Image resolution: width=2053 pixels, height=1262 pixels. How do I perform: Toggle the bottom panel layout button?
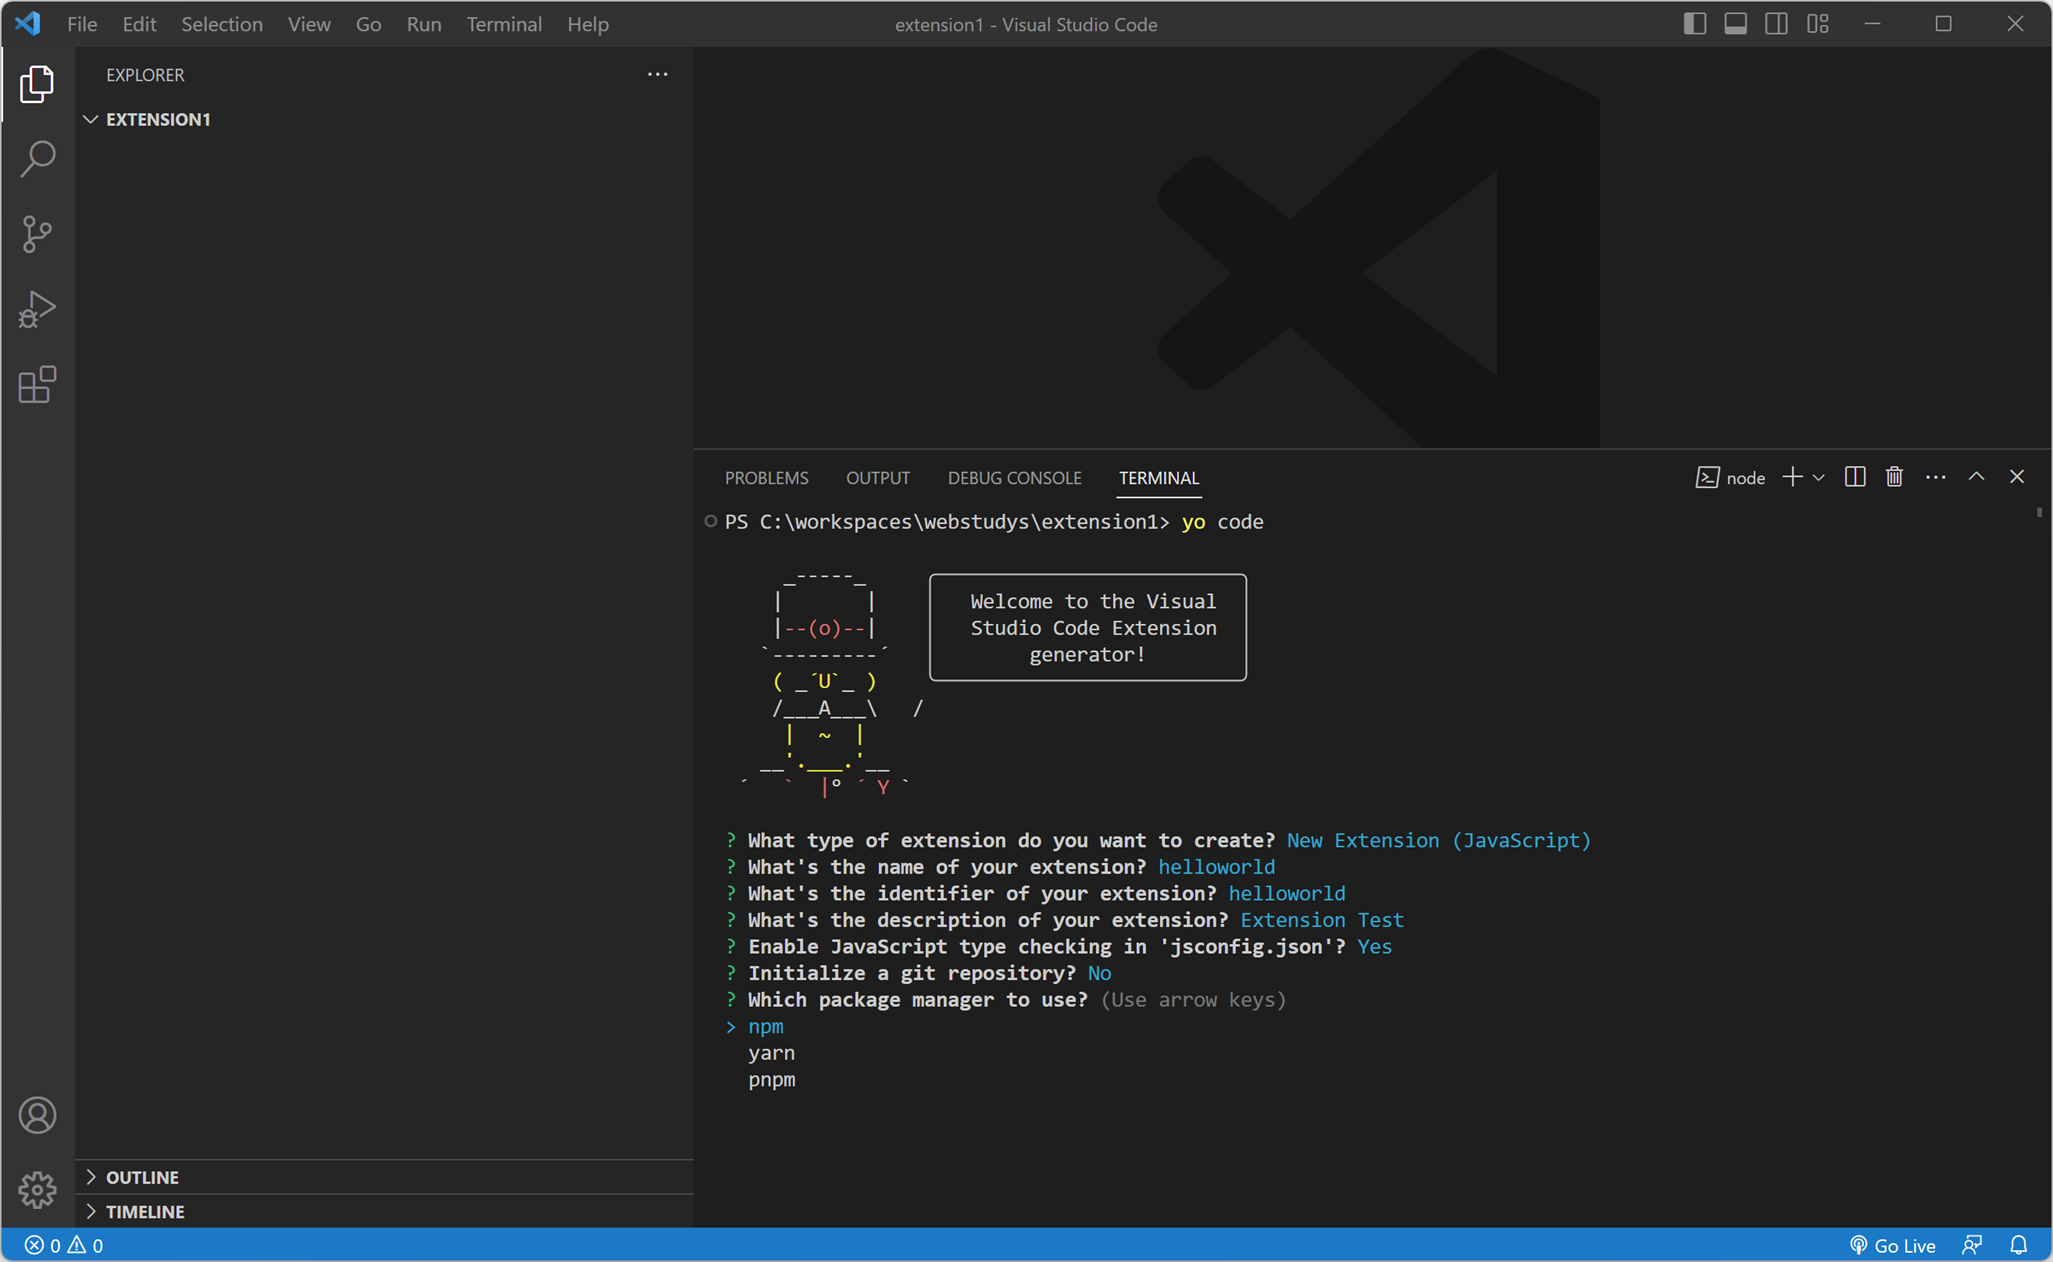(x=1735, y=24)
